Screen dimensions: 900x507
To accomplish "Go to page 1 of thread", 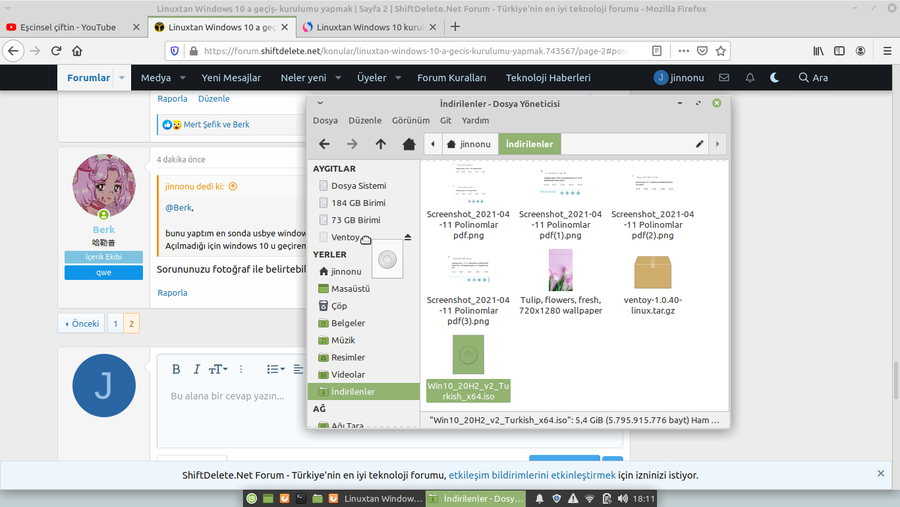I will pyautogui.click(x=115, y=324).
